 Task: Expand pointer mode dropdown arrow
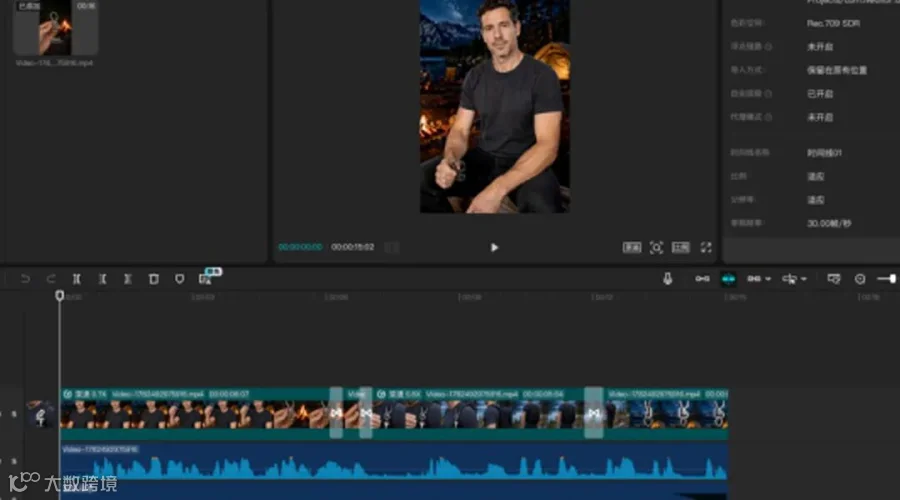(x=804, y=280)
